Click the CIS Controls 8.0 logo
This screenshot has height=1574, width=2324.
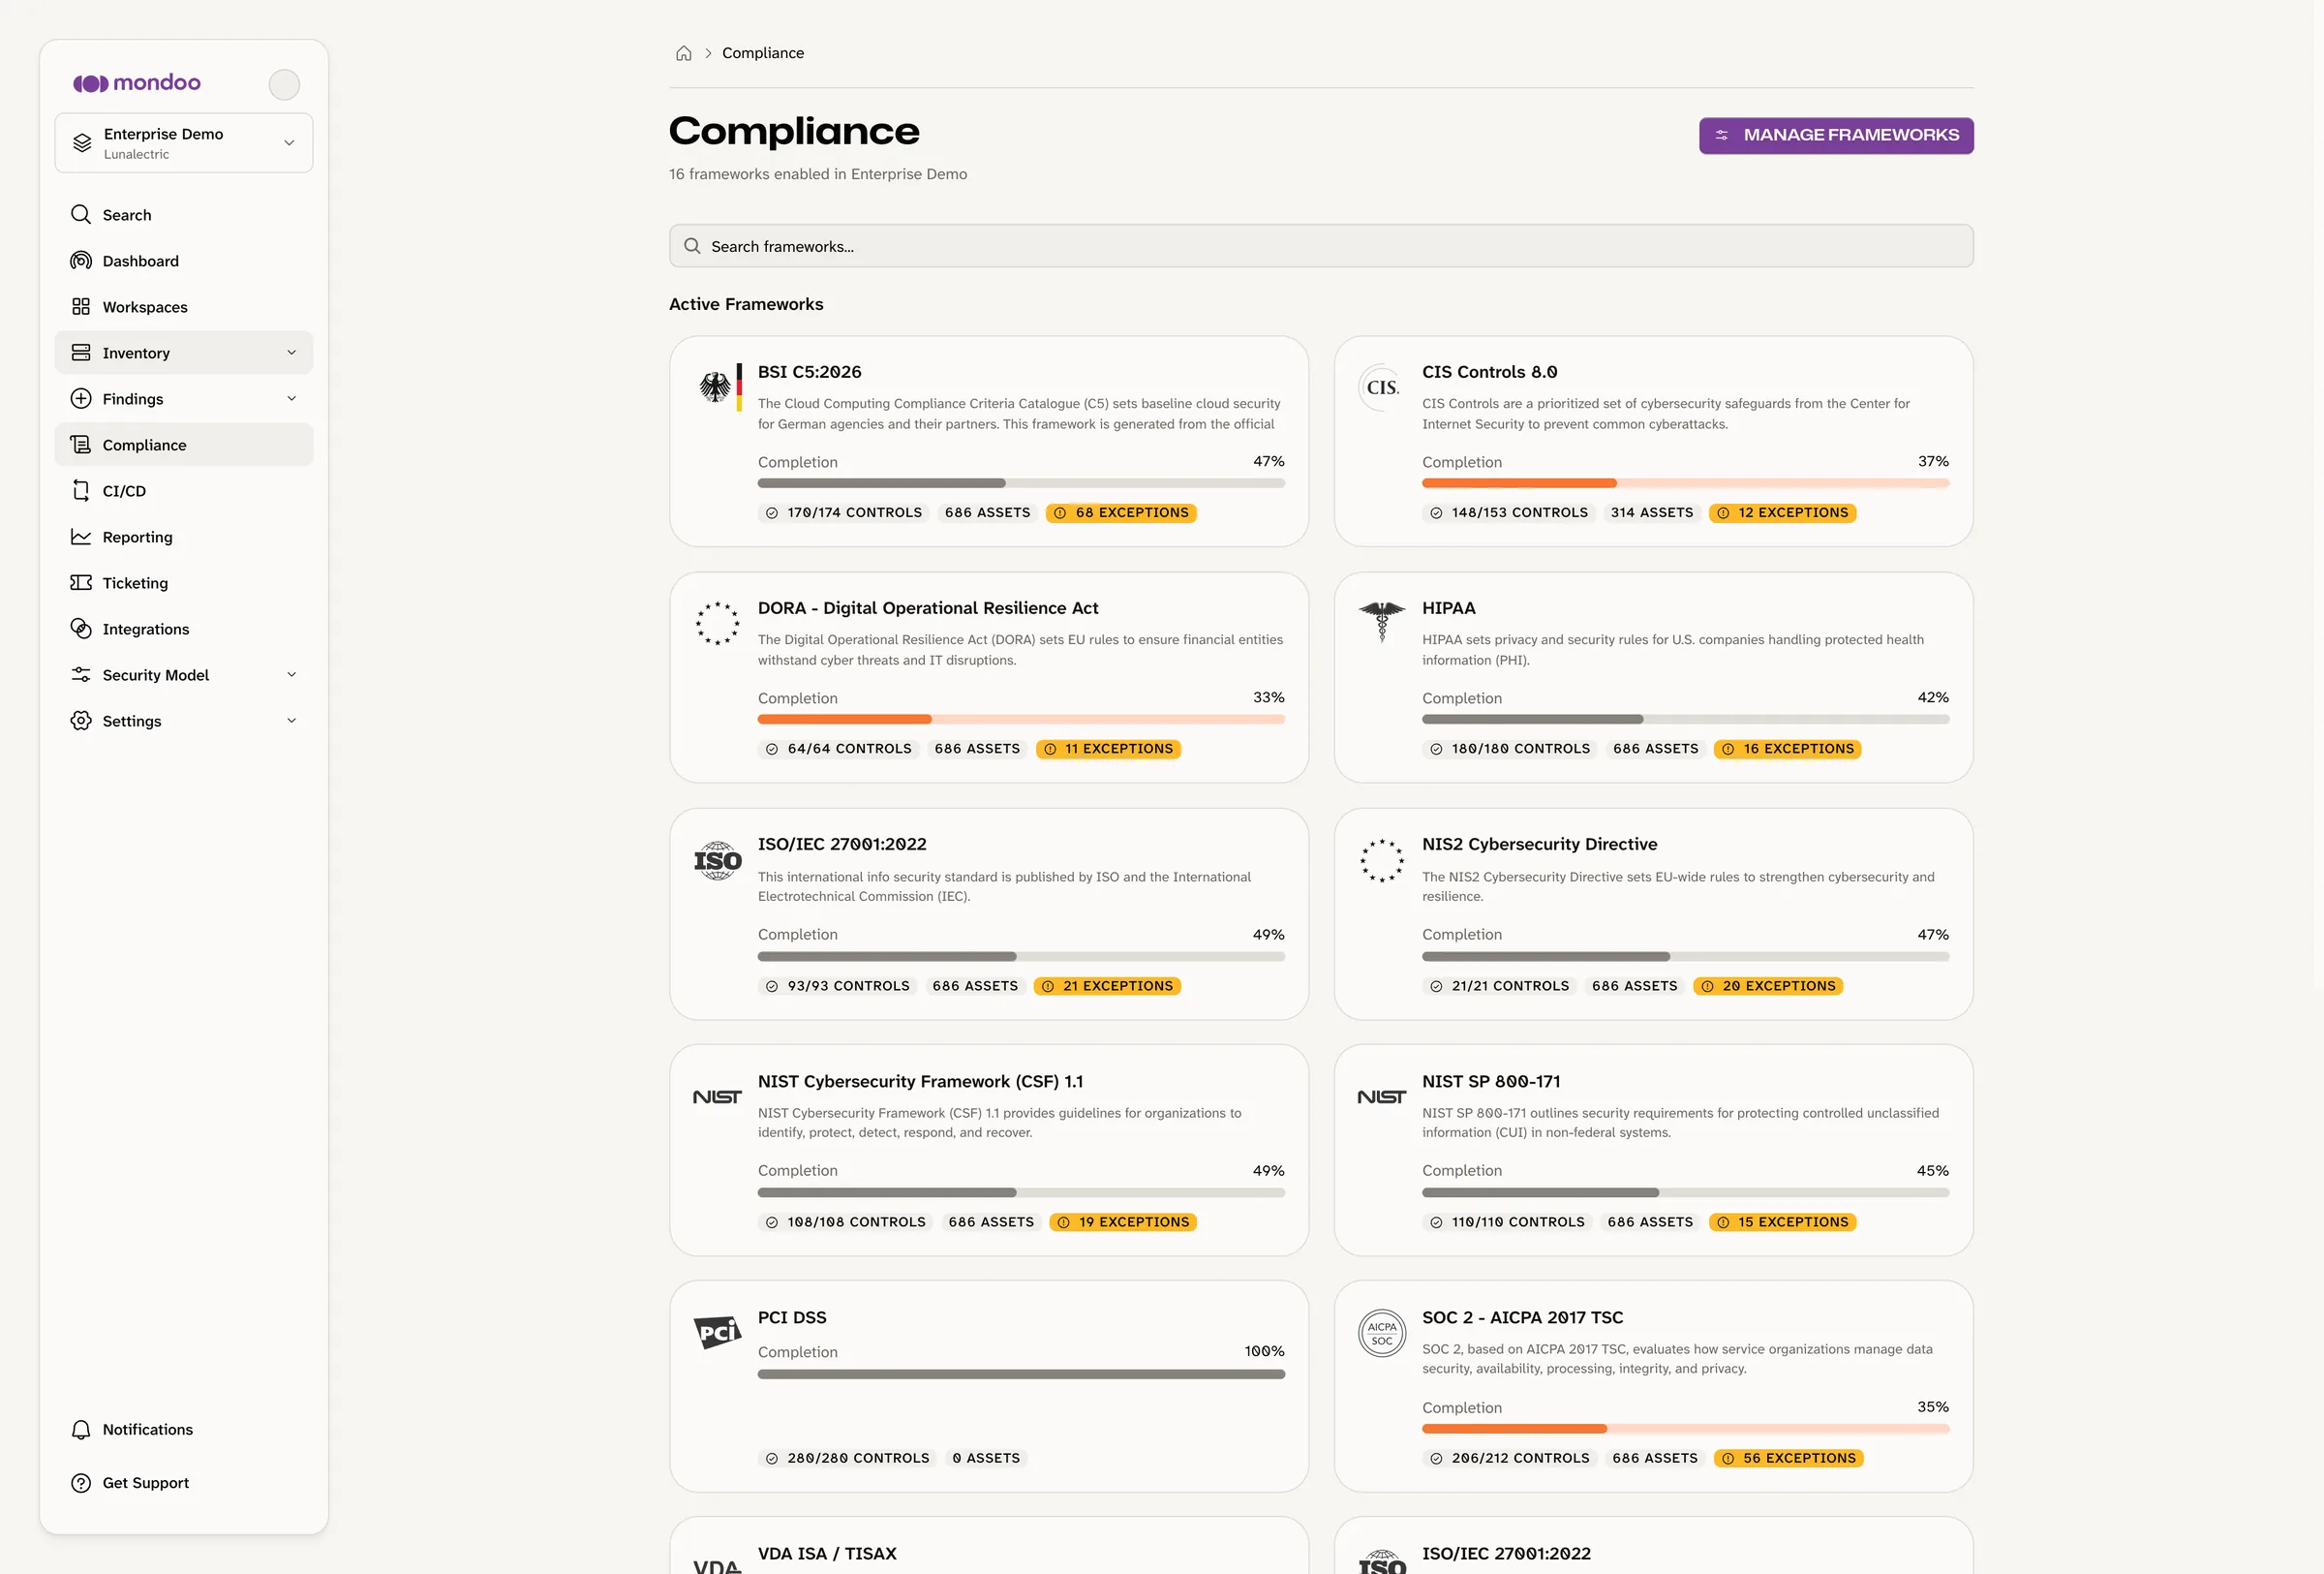click(x=1382, y=387)
